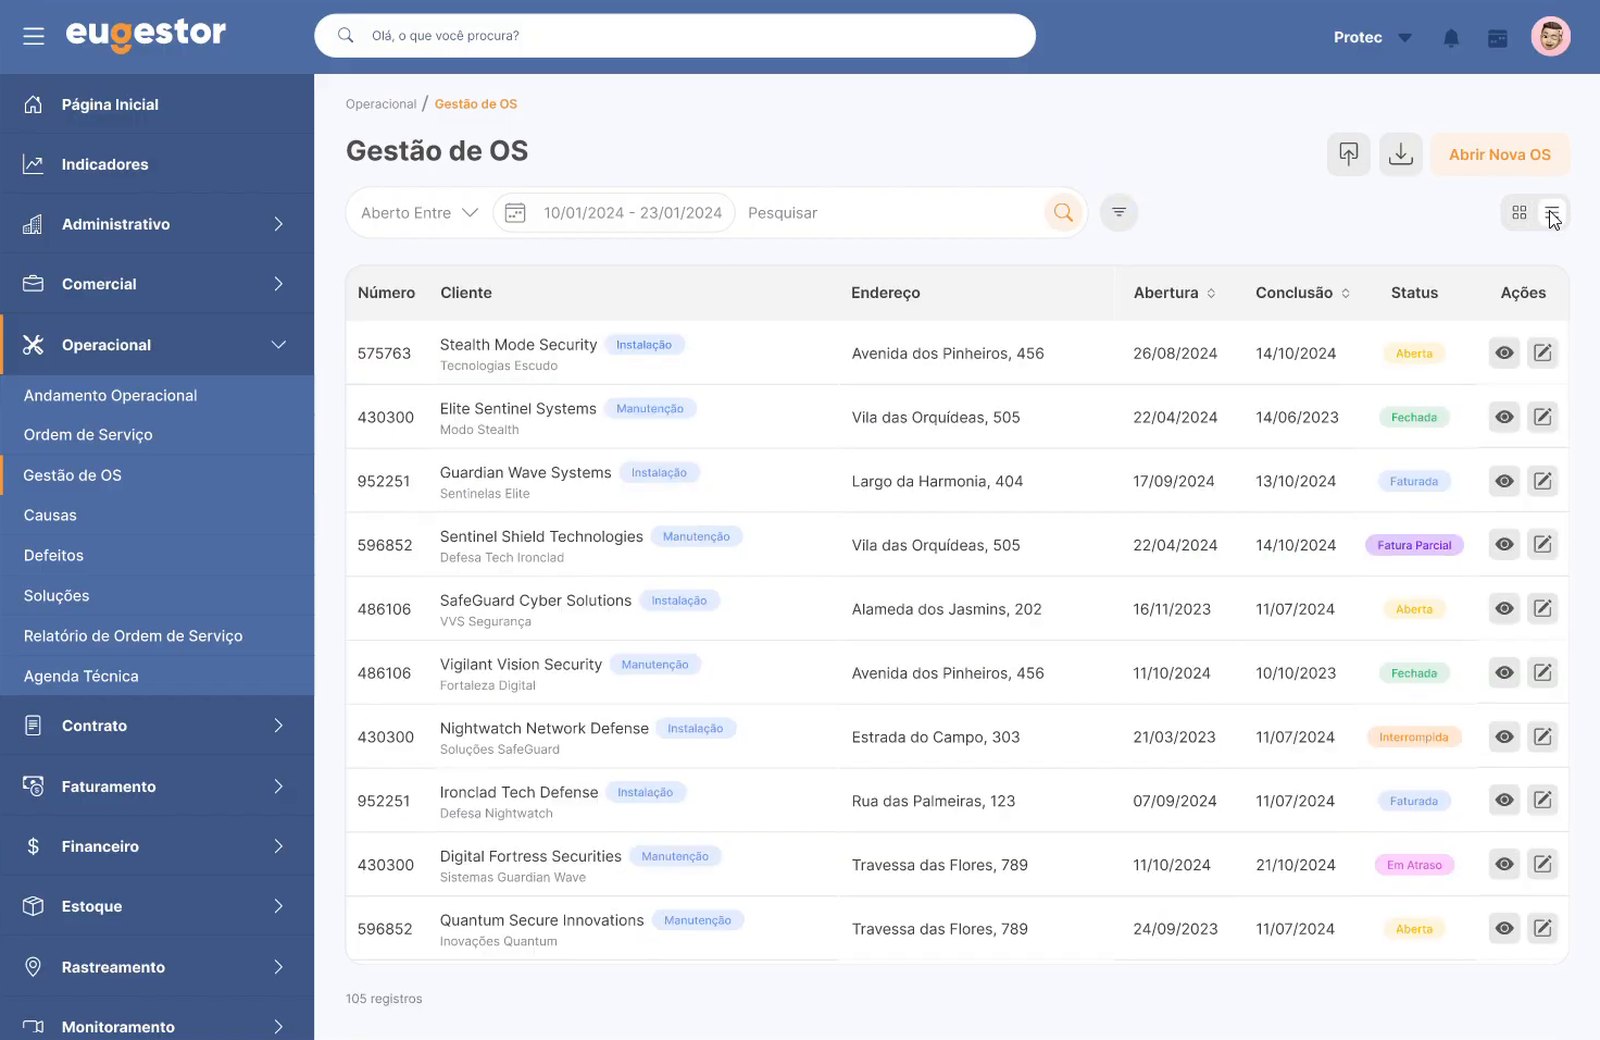This screenshot has height=1040, width=1600.
Task: Collapse the Operacional menu
Action: tap(157, 345)
